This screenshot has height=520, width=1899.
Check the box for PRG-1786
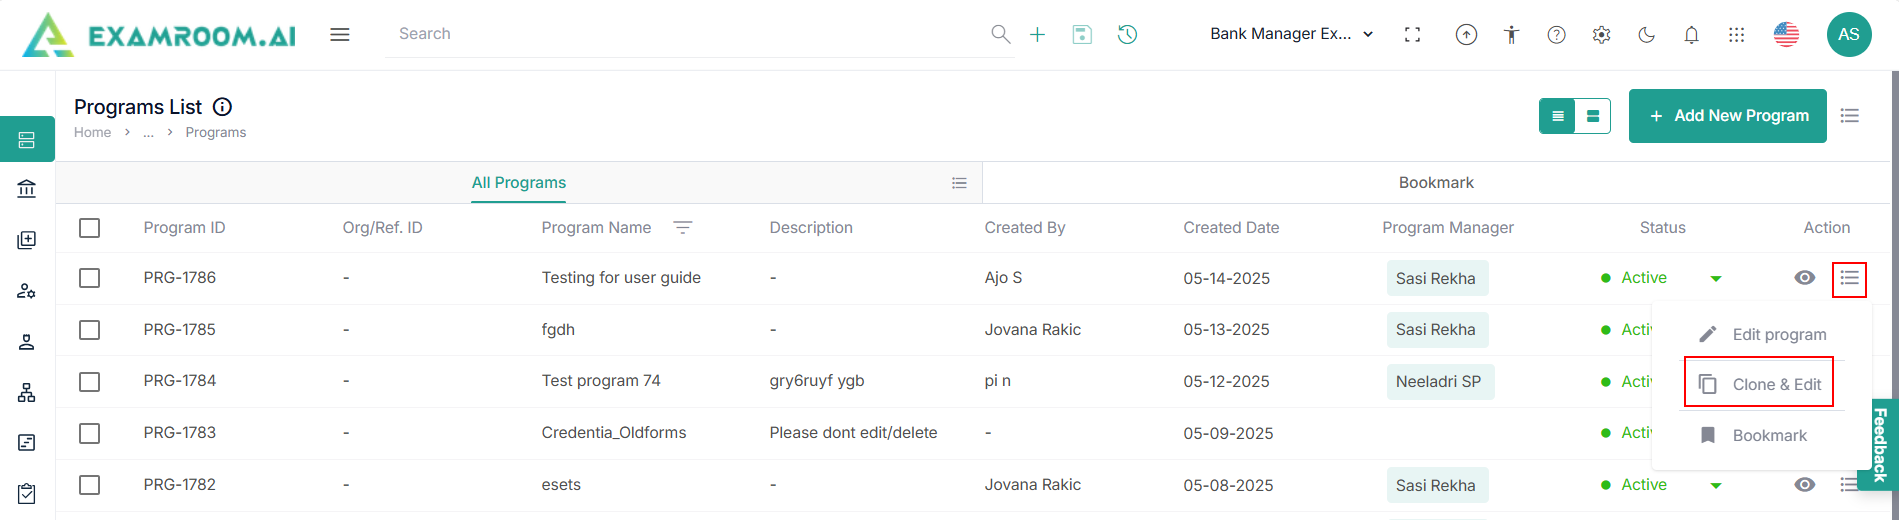[x=90, y=278]
